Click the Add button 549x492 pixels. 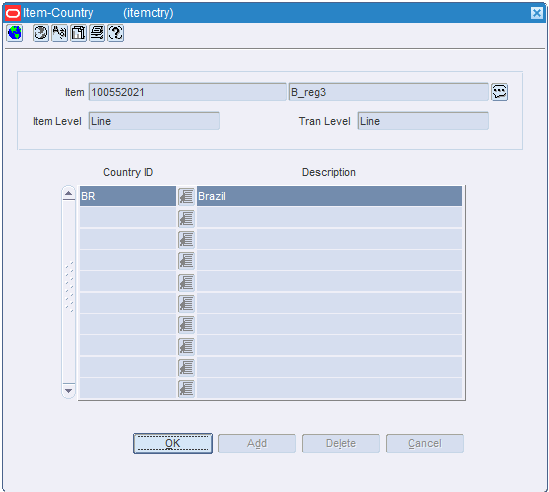click(257, 443)
